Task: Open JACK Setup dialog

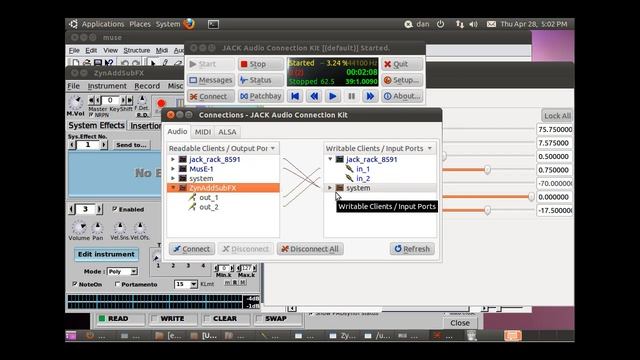Action: 402,80
